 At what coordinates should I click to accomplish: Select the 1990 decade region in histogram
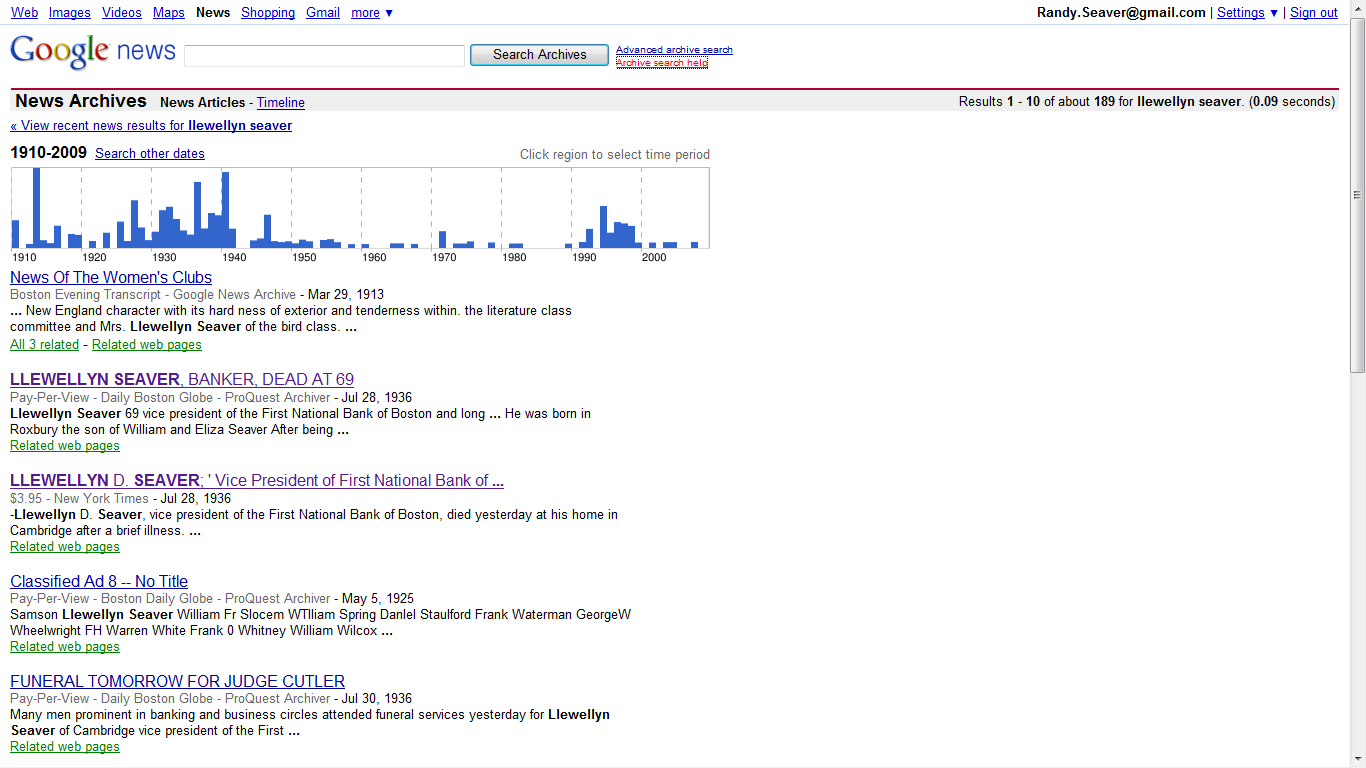coord(606,208)
